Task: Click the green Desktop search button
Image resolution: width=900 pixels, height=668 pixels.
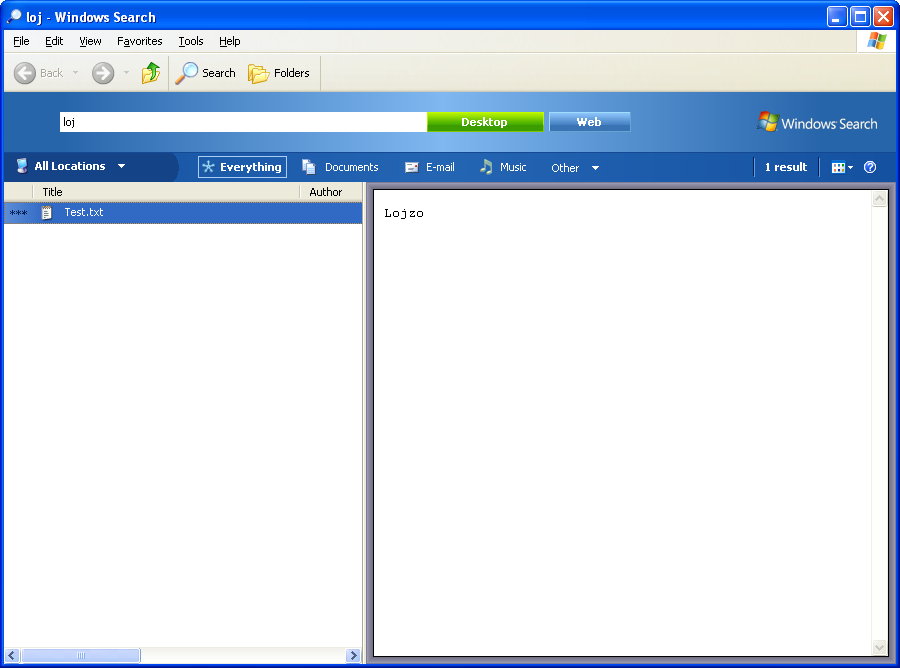Action: coord(485,122)
